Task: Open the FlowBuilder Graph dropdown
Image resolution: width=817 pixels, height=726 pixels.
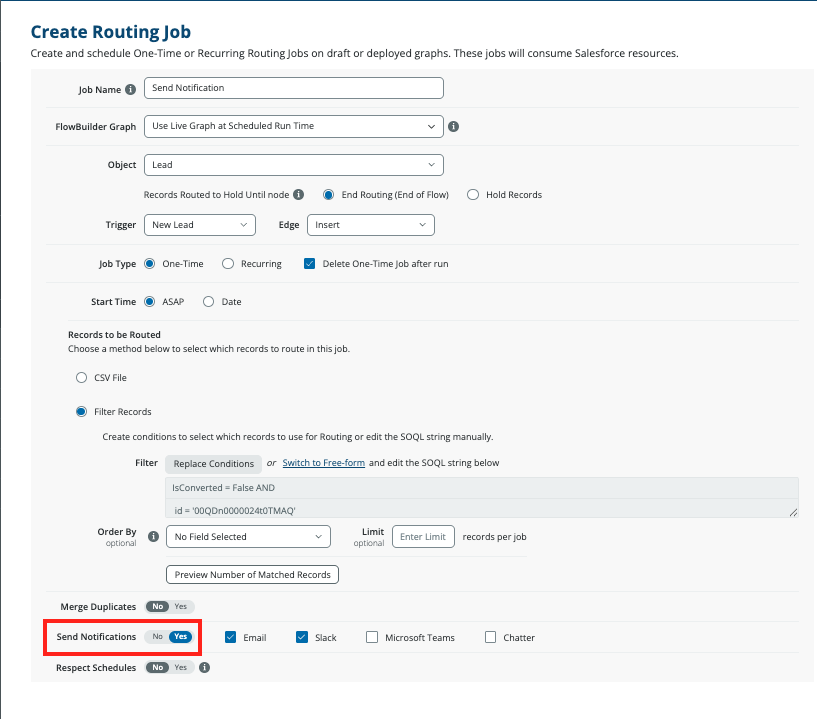Action: click(x=294, y=127)
